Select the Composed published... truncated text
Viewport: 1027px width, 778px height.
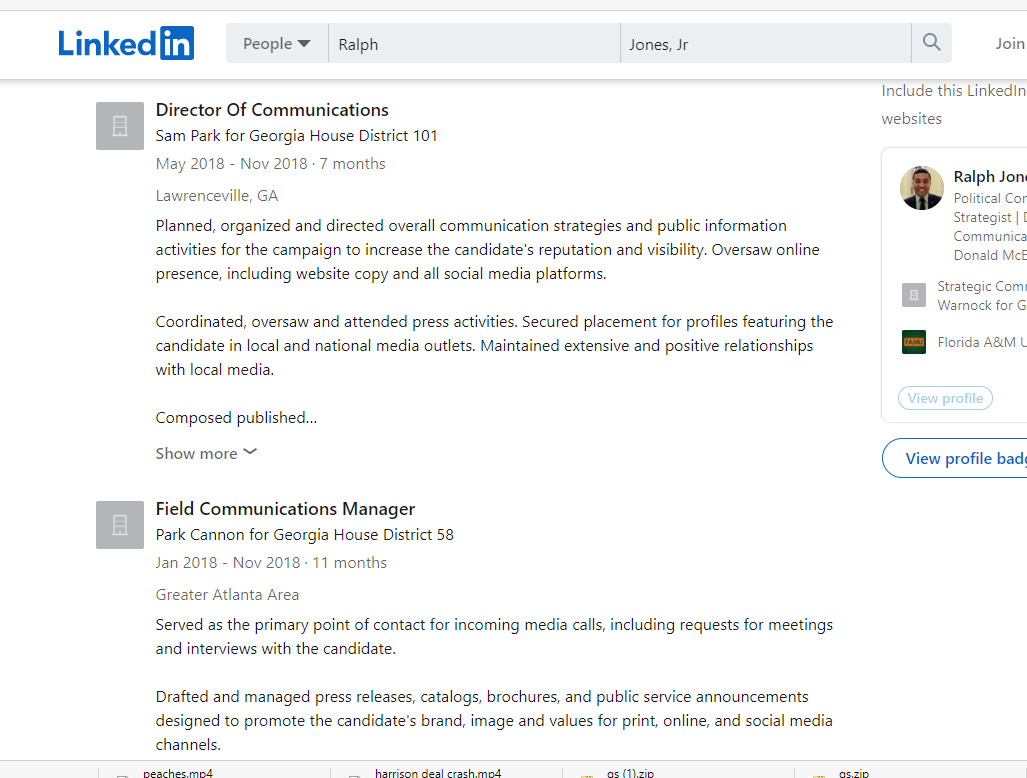(x=236, y=418)
